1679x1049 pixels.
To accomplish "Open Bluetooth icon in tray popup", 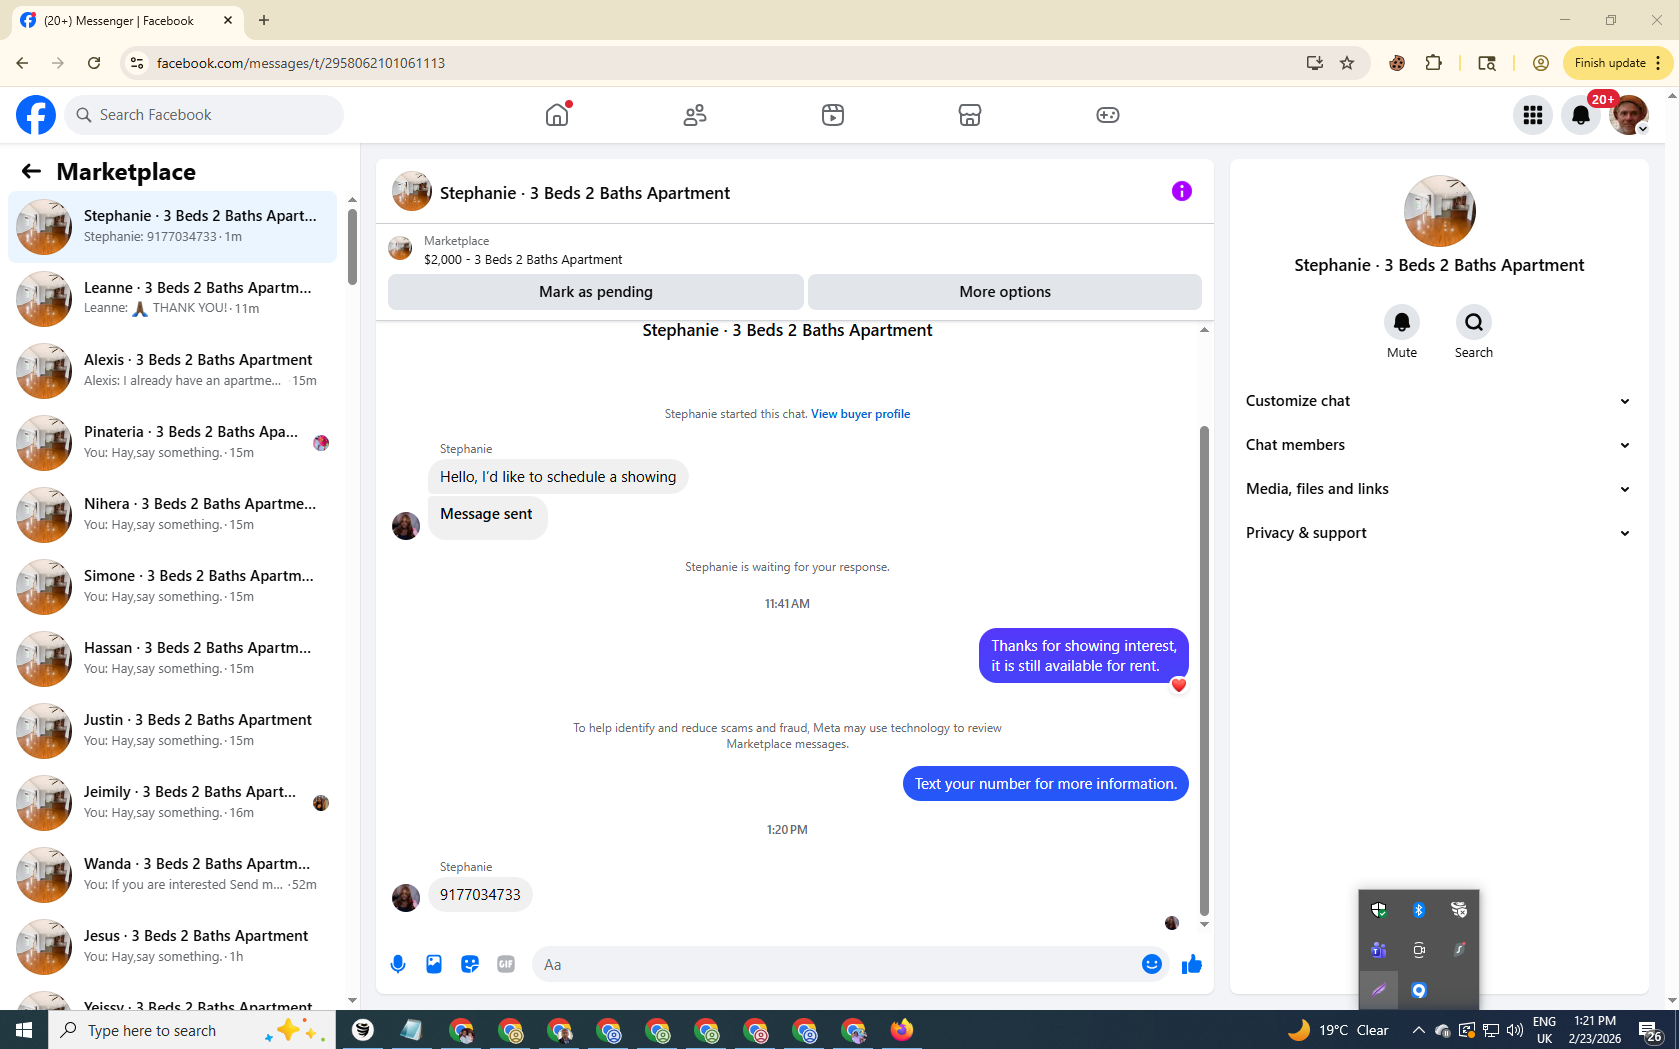I will [x=1419, y=910].
